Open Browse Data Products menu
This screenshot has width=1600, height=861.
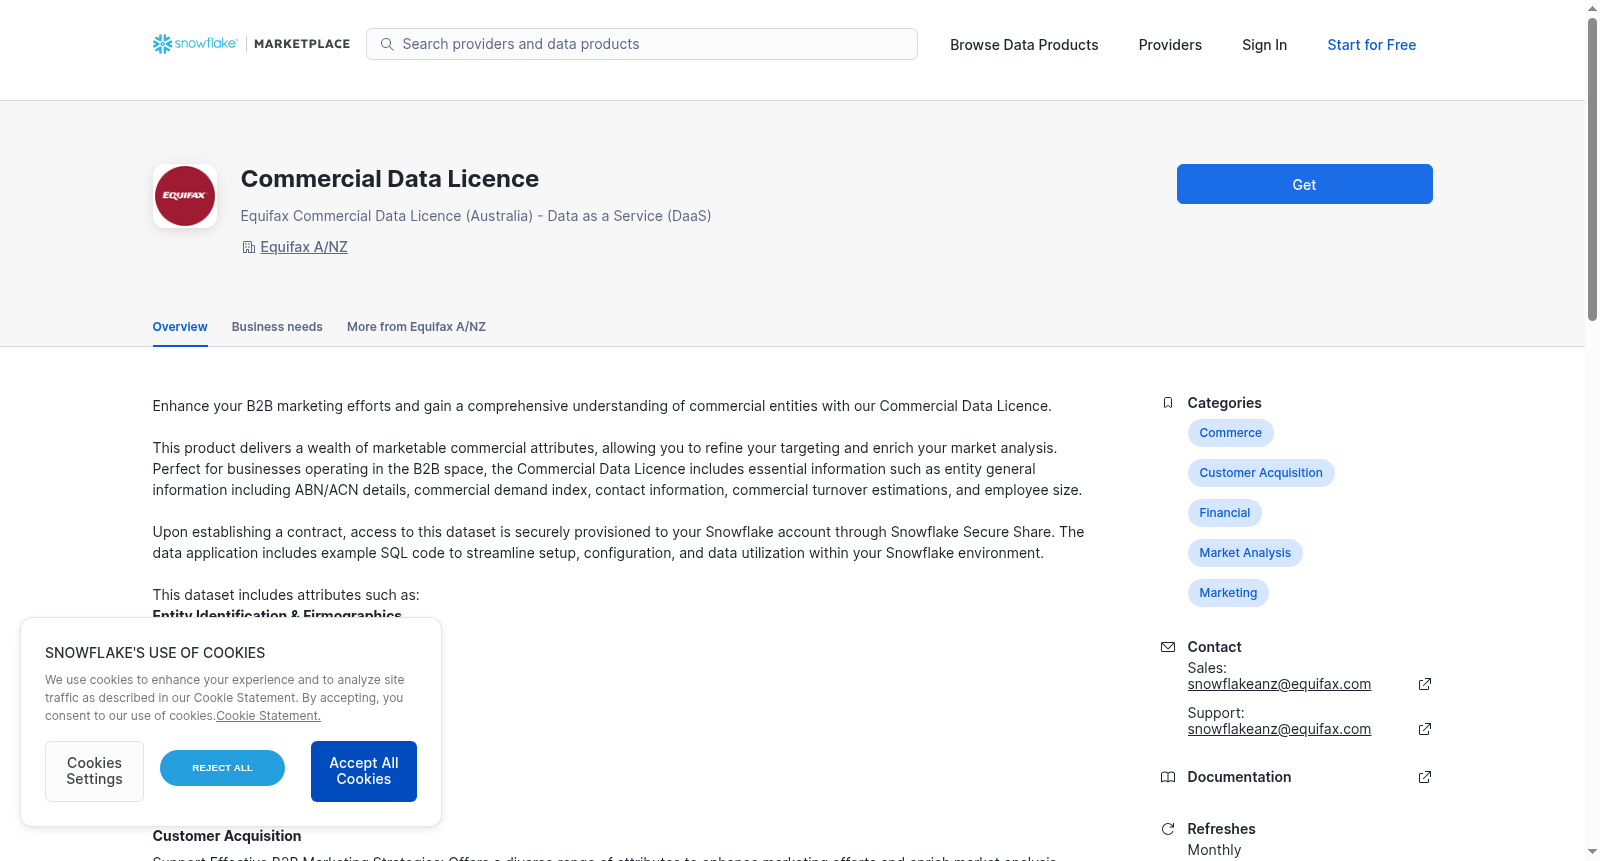(1024, 45)
